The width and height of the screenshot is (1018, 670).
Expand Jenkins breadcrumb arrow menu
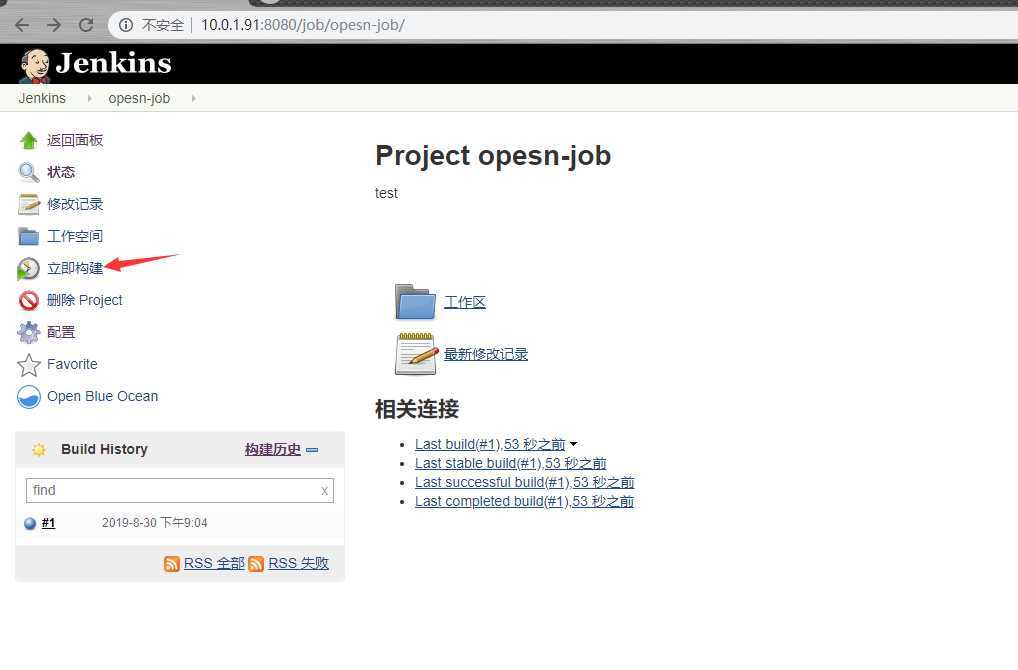coord(89,99)
